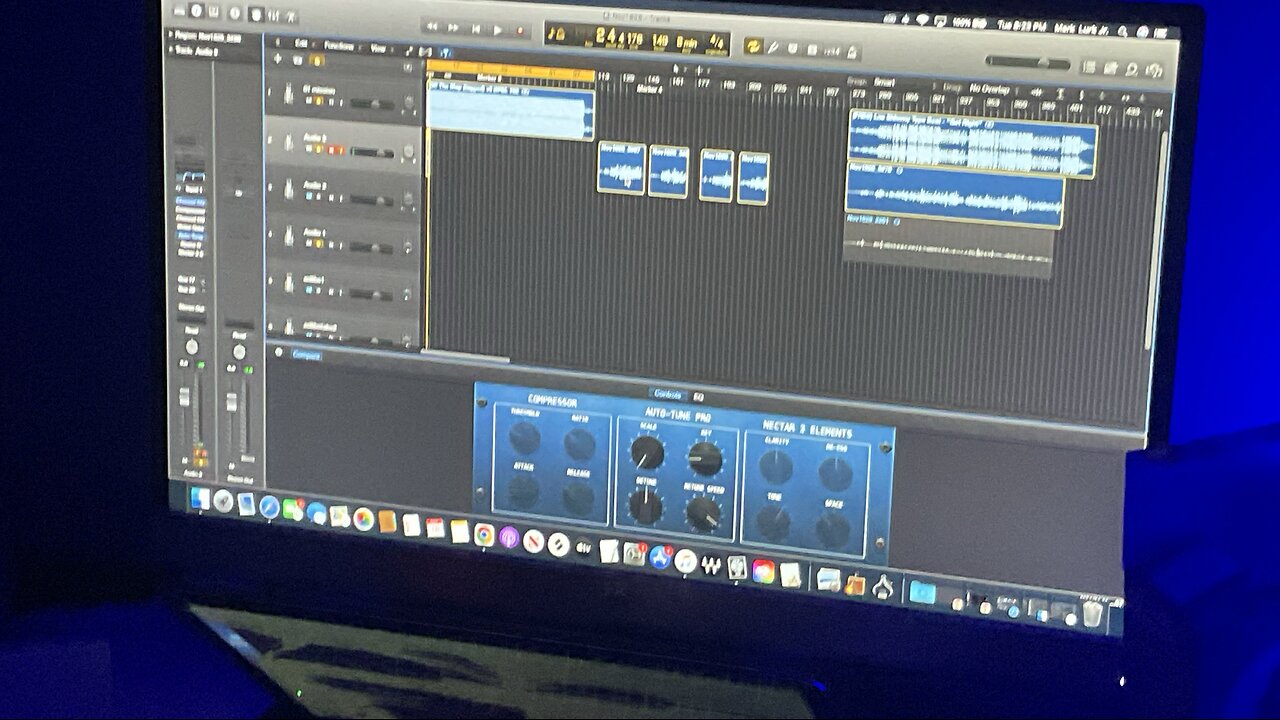Open App Store from the Dock
The width and height of the screenshot is (1280, 720).
tap(660, 557)
